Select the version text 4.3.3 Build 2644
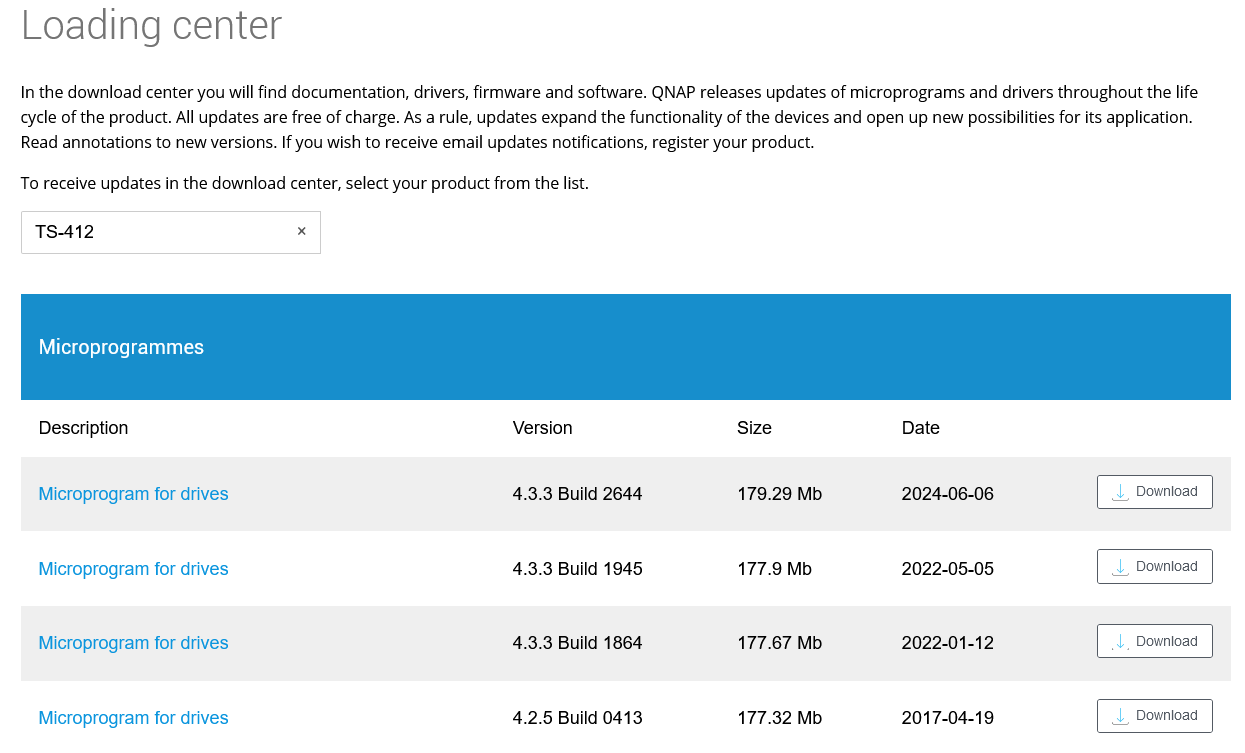Screen dimensions: 1245x753 577,494
